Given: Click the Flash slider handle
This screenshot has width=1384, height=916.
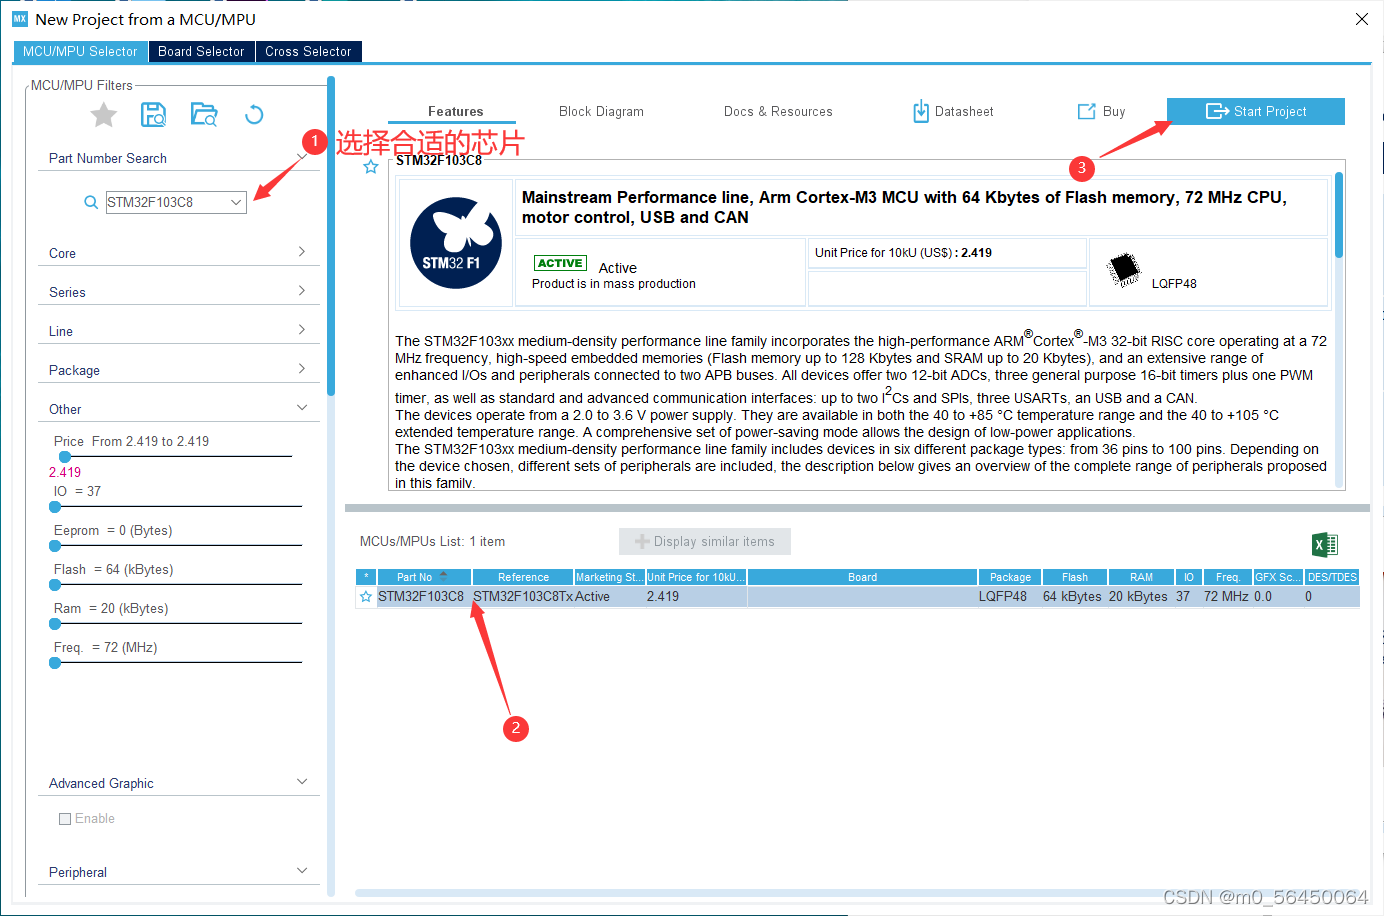Looking at the screenshot, I should click(55, 585).
